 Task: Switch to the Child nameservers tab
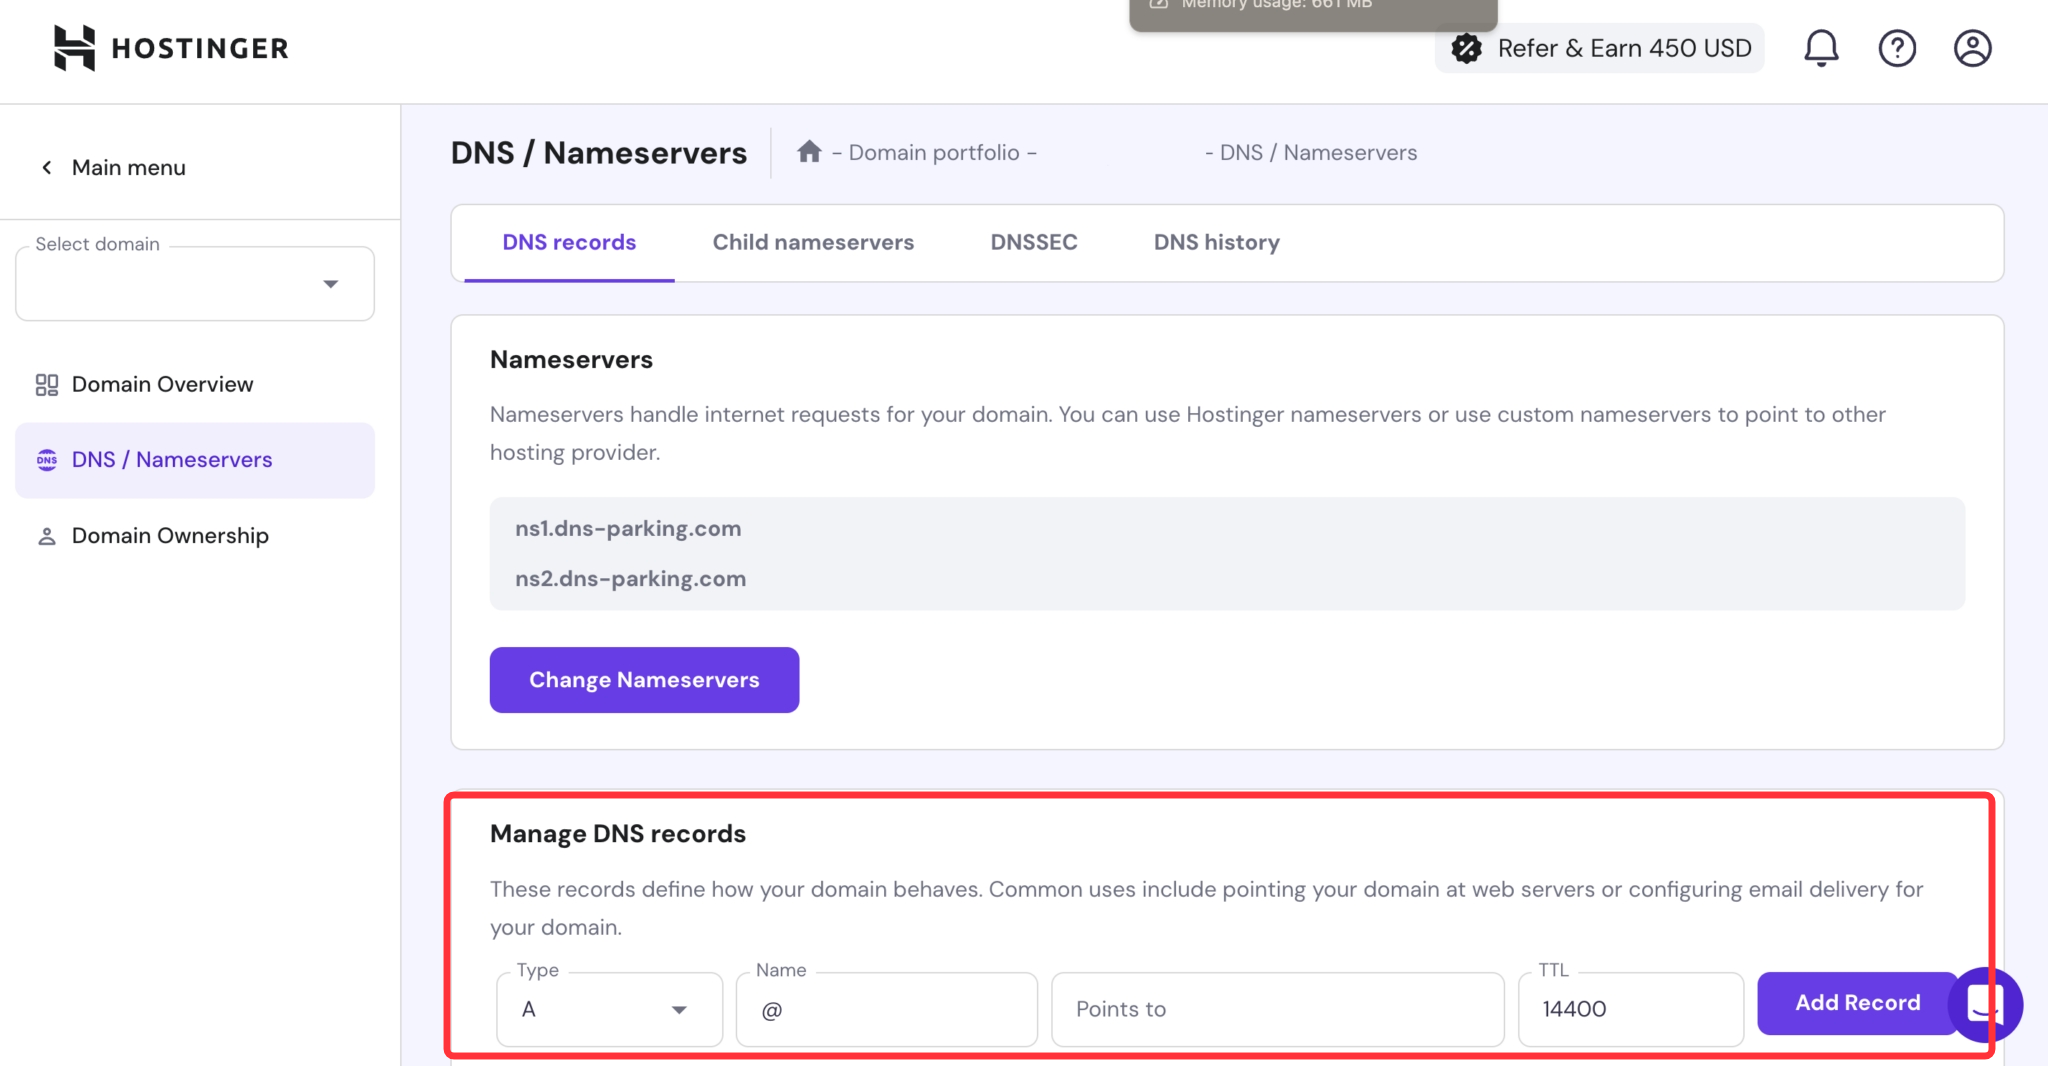(813, 242)
